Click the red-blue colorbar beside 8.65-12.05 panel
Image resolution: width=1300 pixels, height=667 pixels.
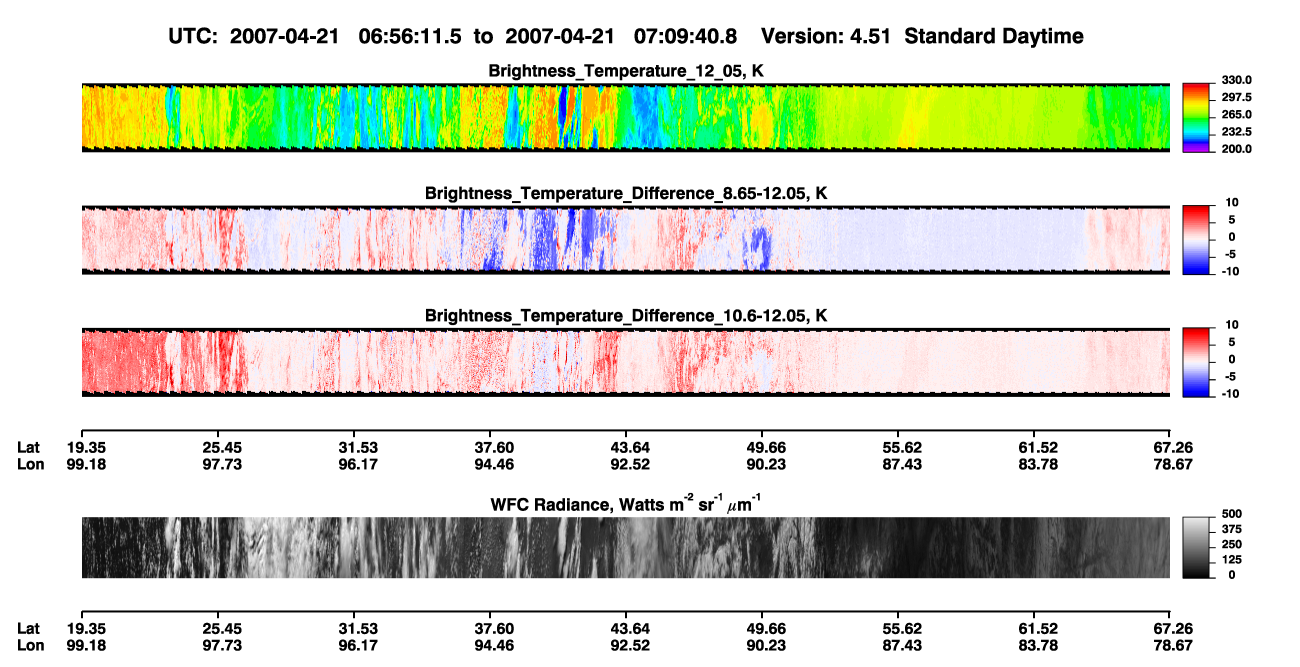[1197, 240]
